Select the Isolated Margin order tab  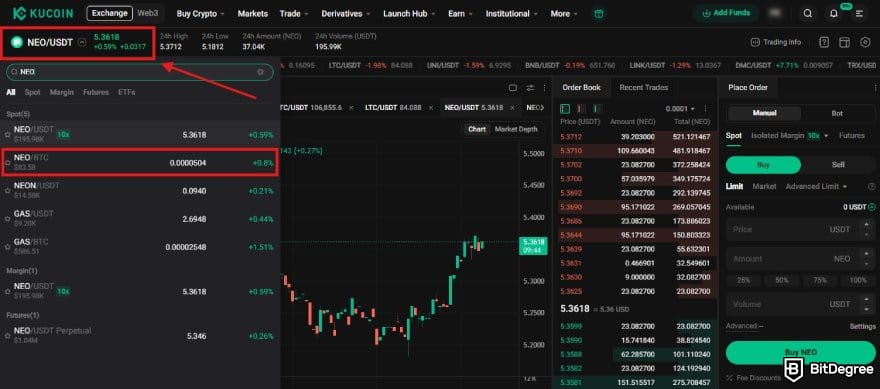point(790,135)
